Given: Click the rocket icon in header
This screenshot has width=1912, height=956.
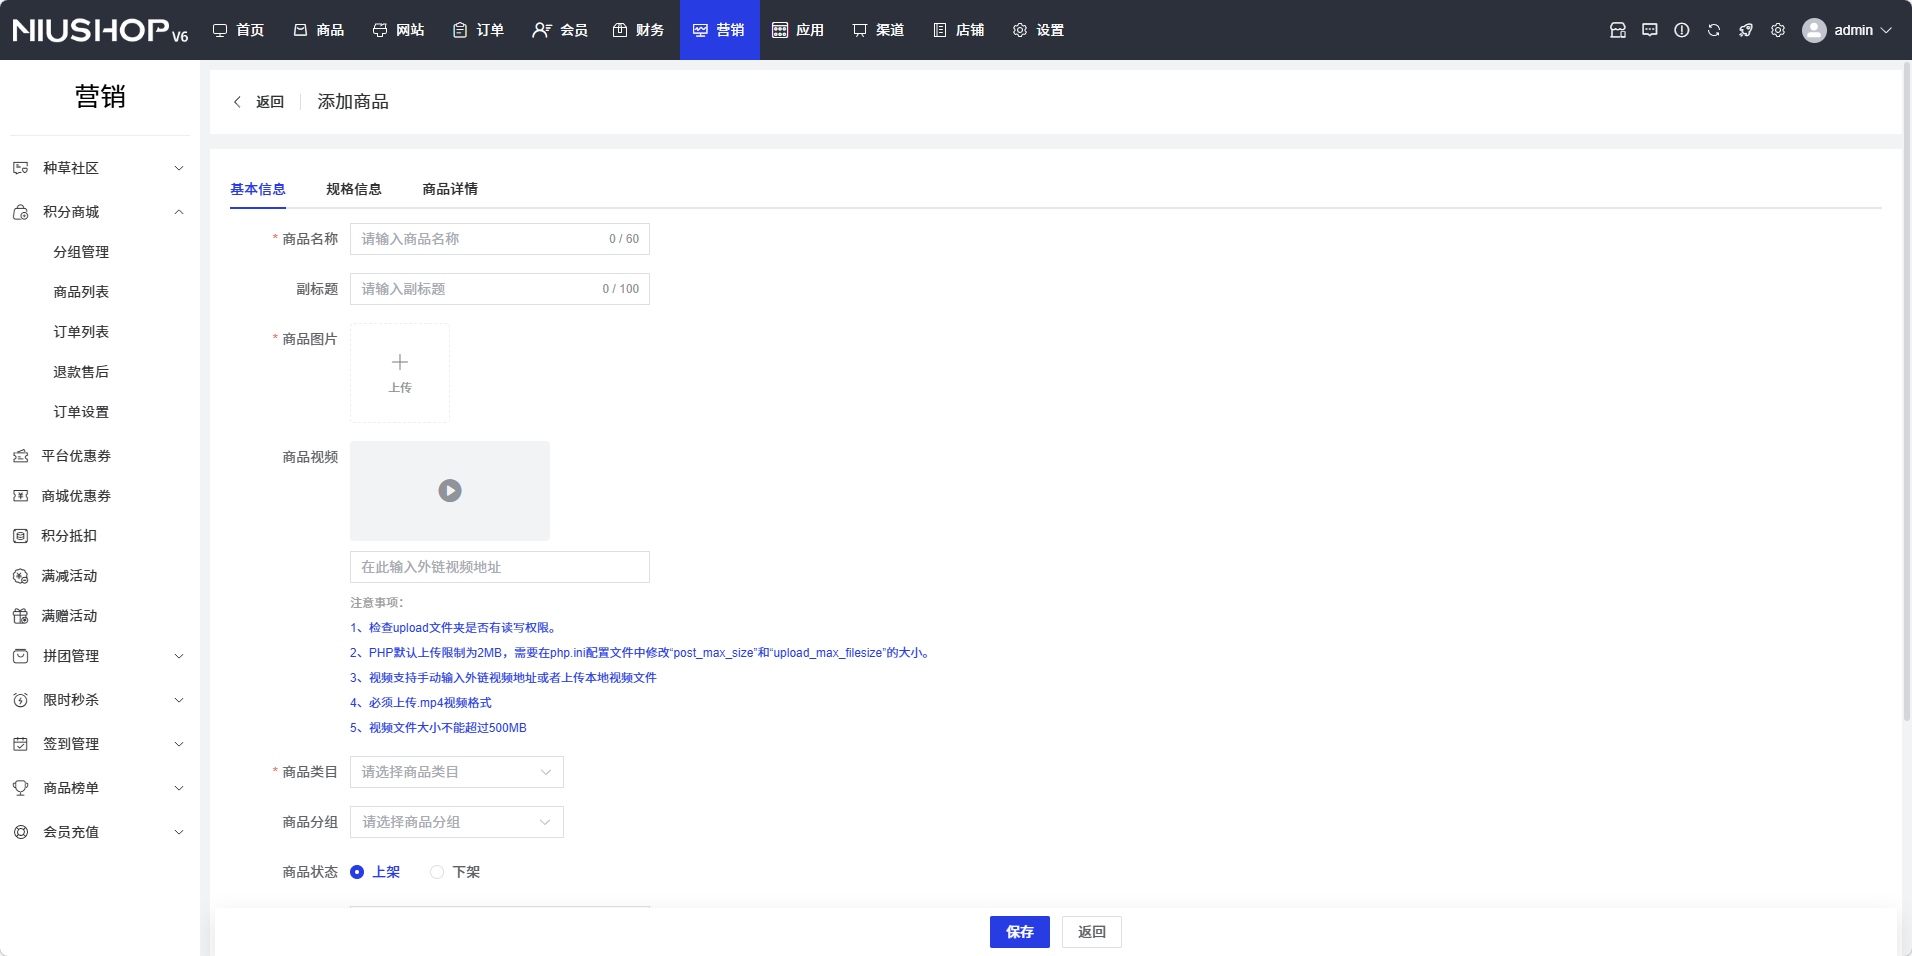Looking at the screenshot, I should tap(1745, 30).
